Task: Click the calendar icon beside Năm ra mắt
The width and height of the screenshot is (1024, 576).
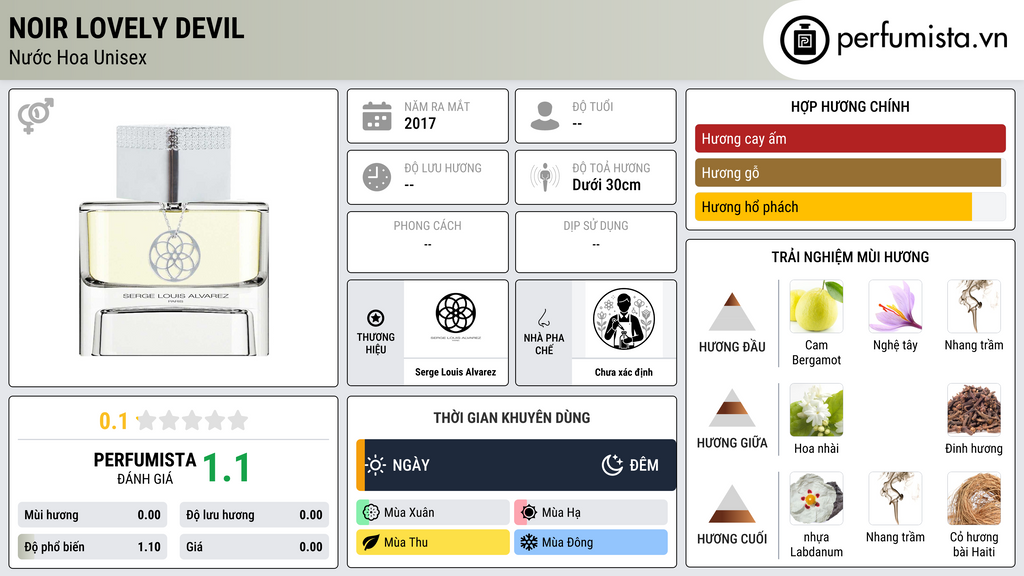Action: pyautogui.click(x=377, y=116)
